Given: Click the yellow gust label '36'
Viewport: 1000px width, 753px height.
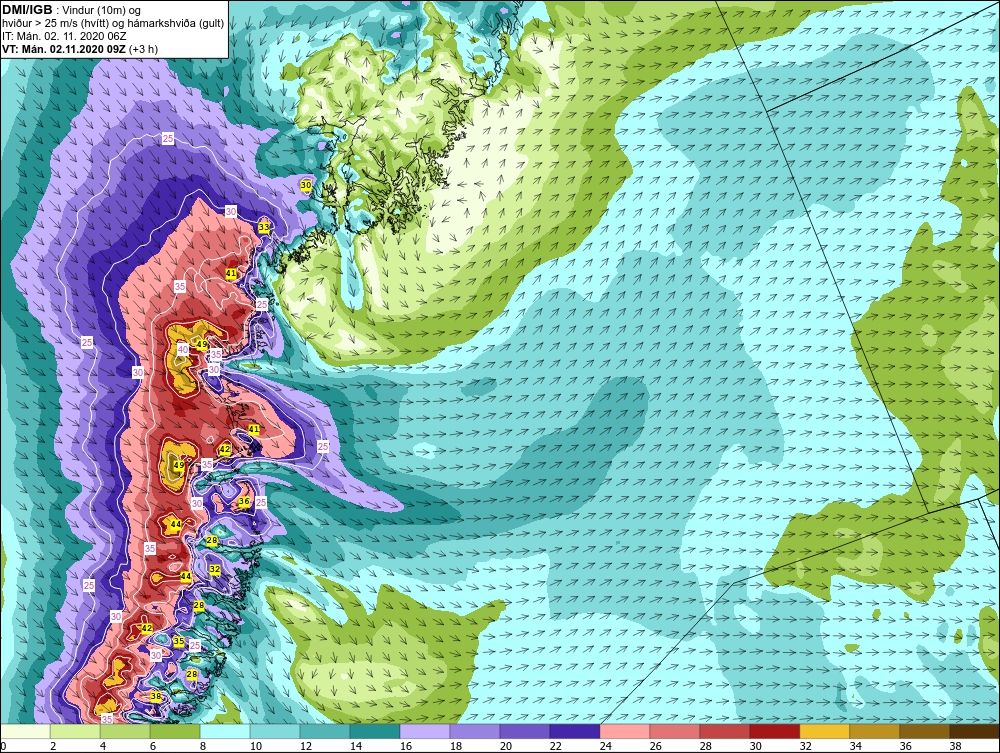Looking at the screenshot, I should click(244, 502).
